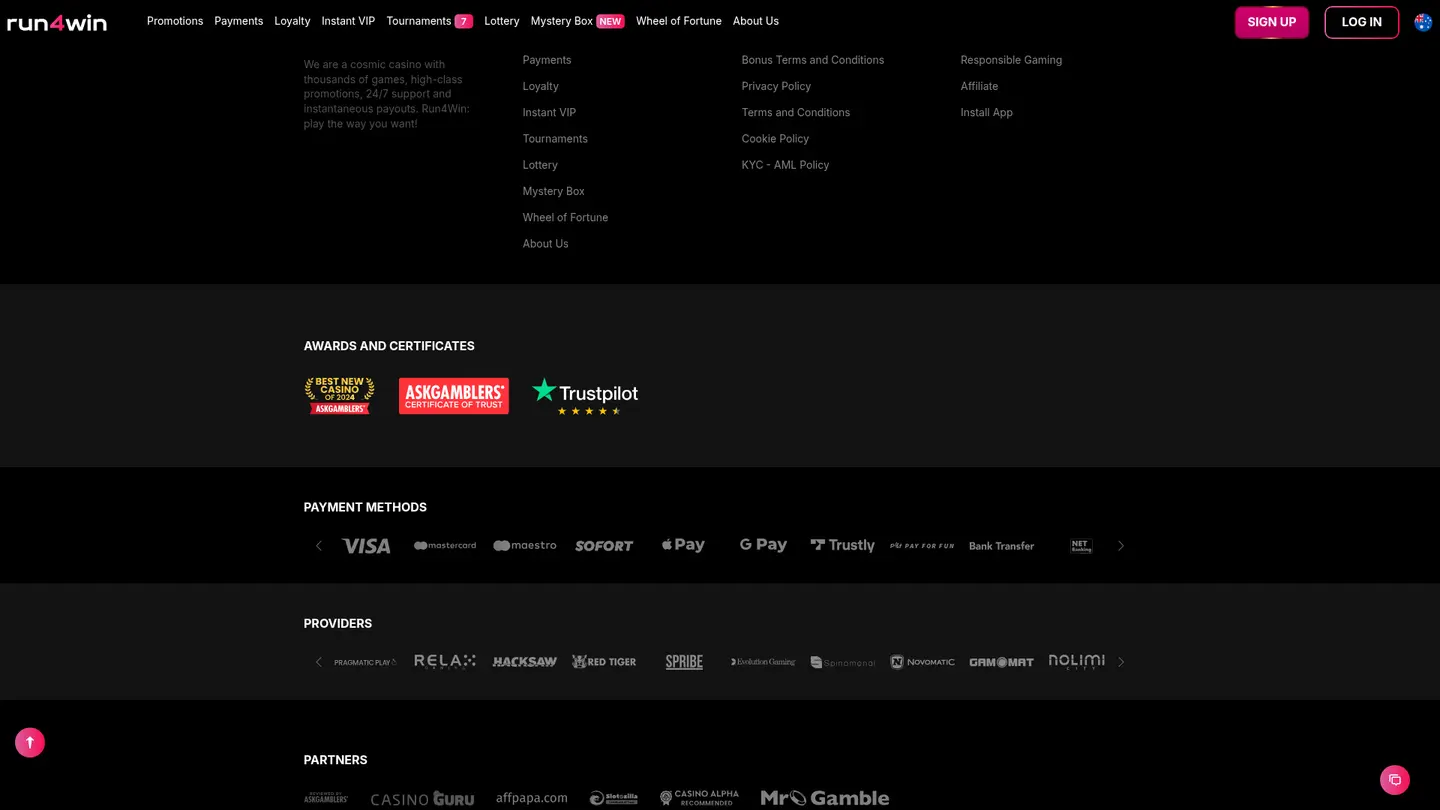Open the footer Wheel of Fortune link

click(565, 217)
